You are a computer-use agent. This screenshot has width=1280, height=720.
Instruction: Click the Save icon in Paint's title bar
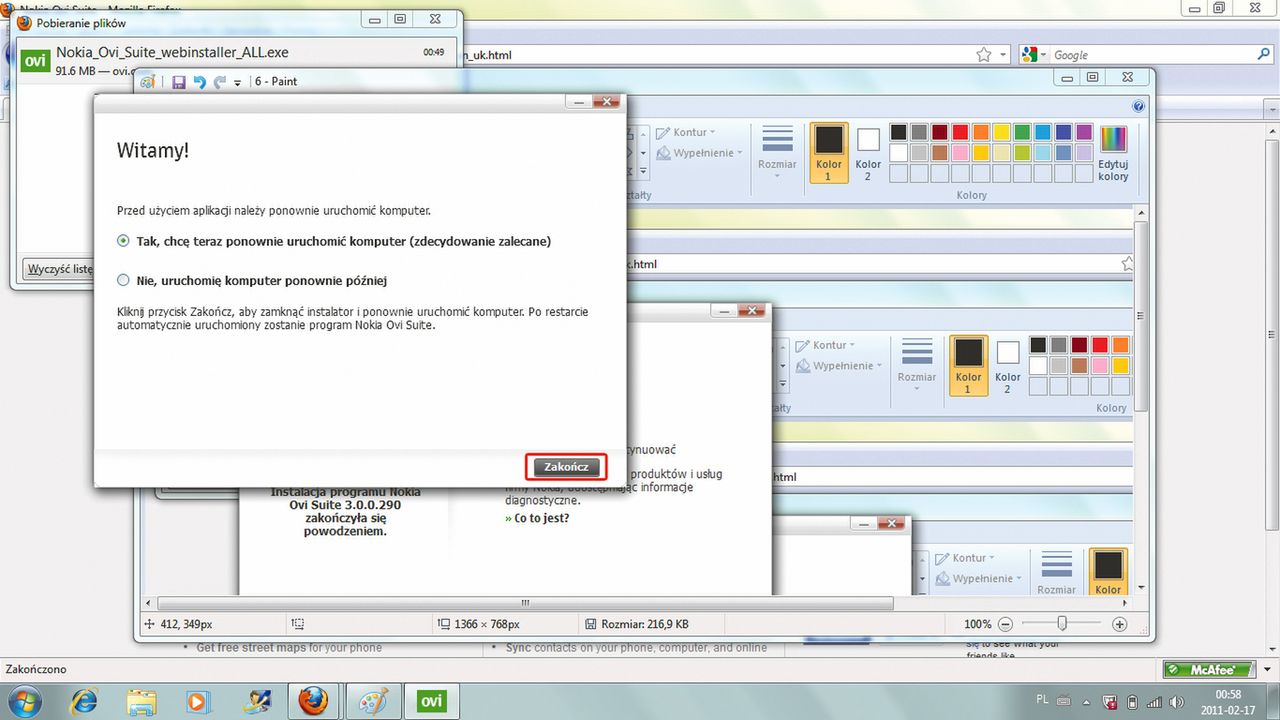tap(179, 82)
